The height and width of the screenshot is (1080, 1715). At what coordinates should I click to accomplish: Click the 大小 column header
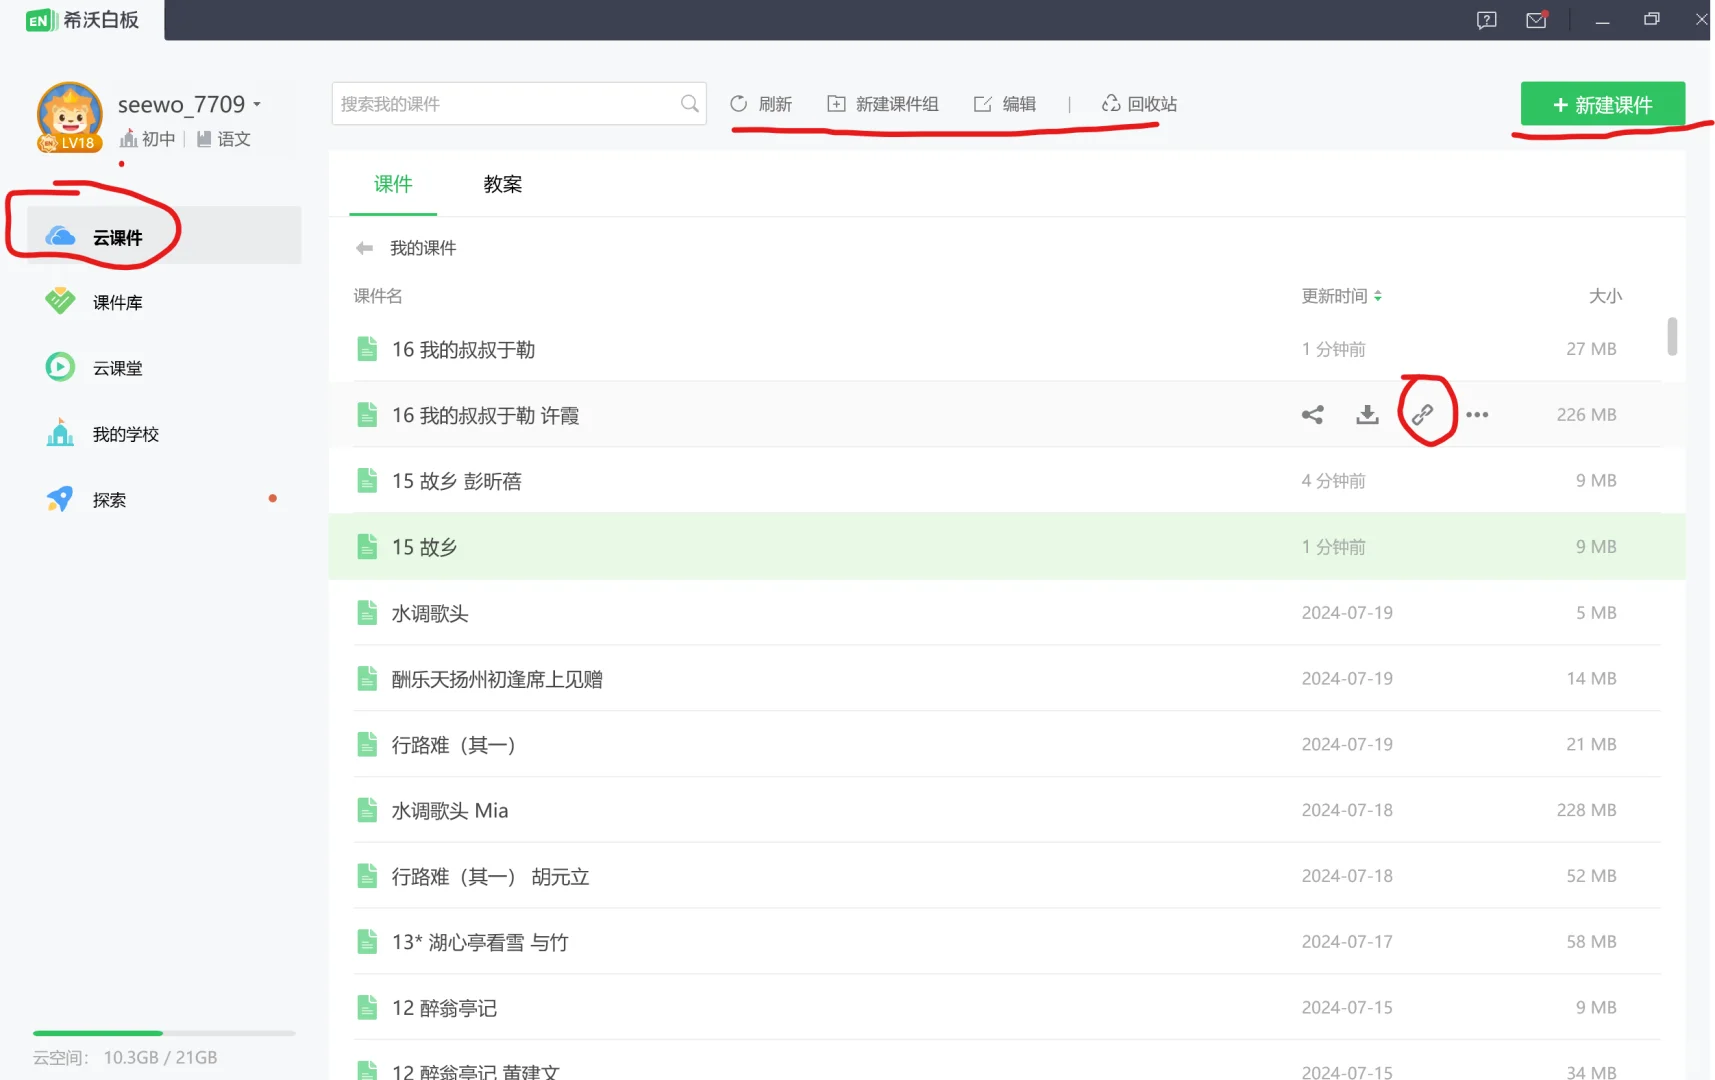1605,296
